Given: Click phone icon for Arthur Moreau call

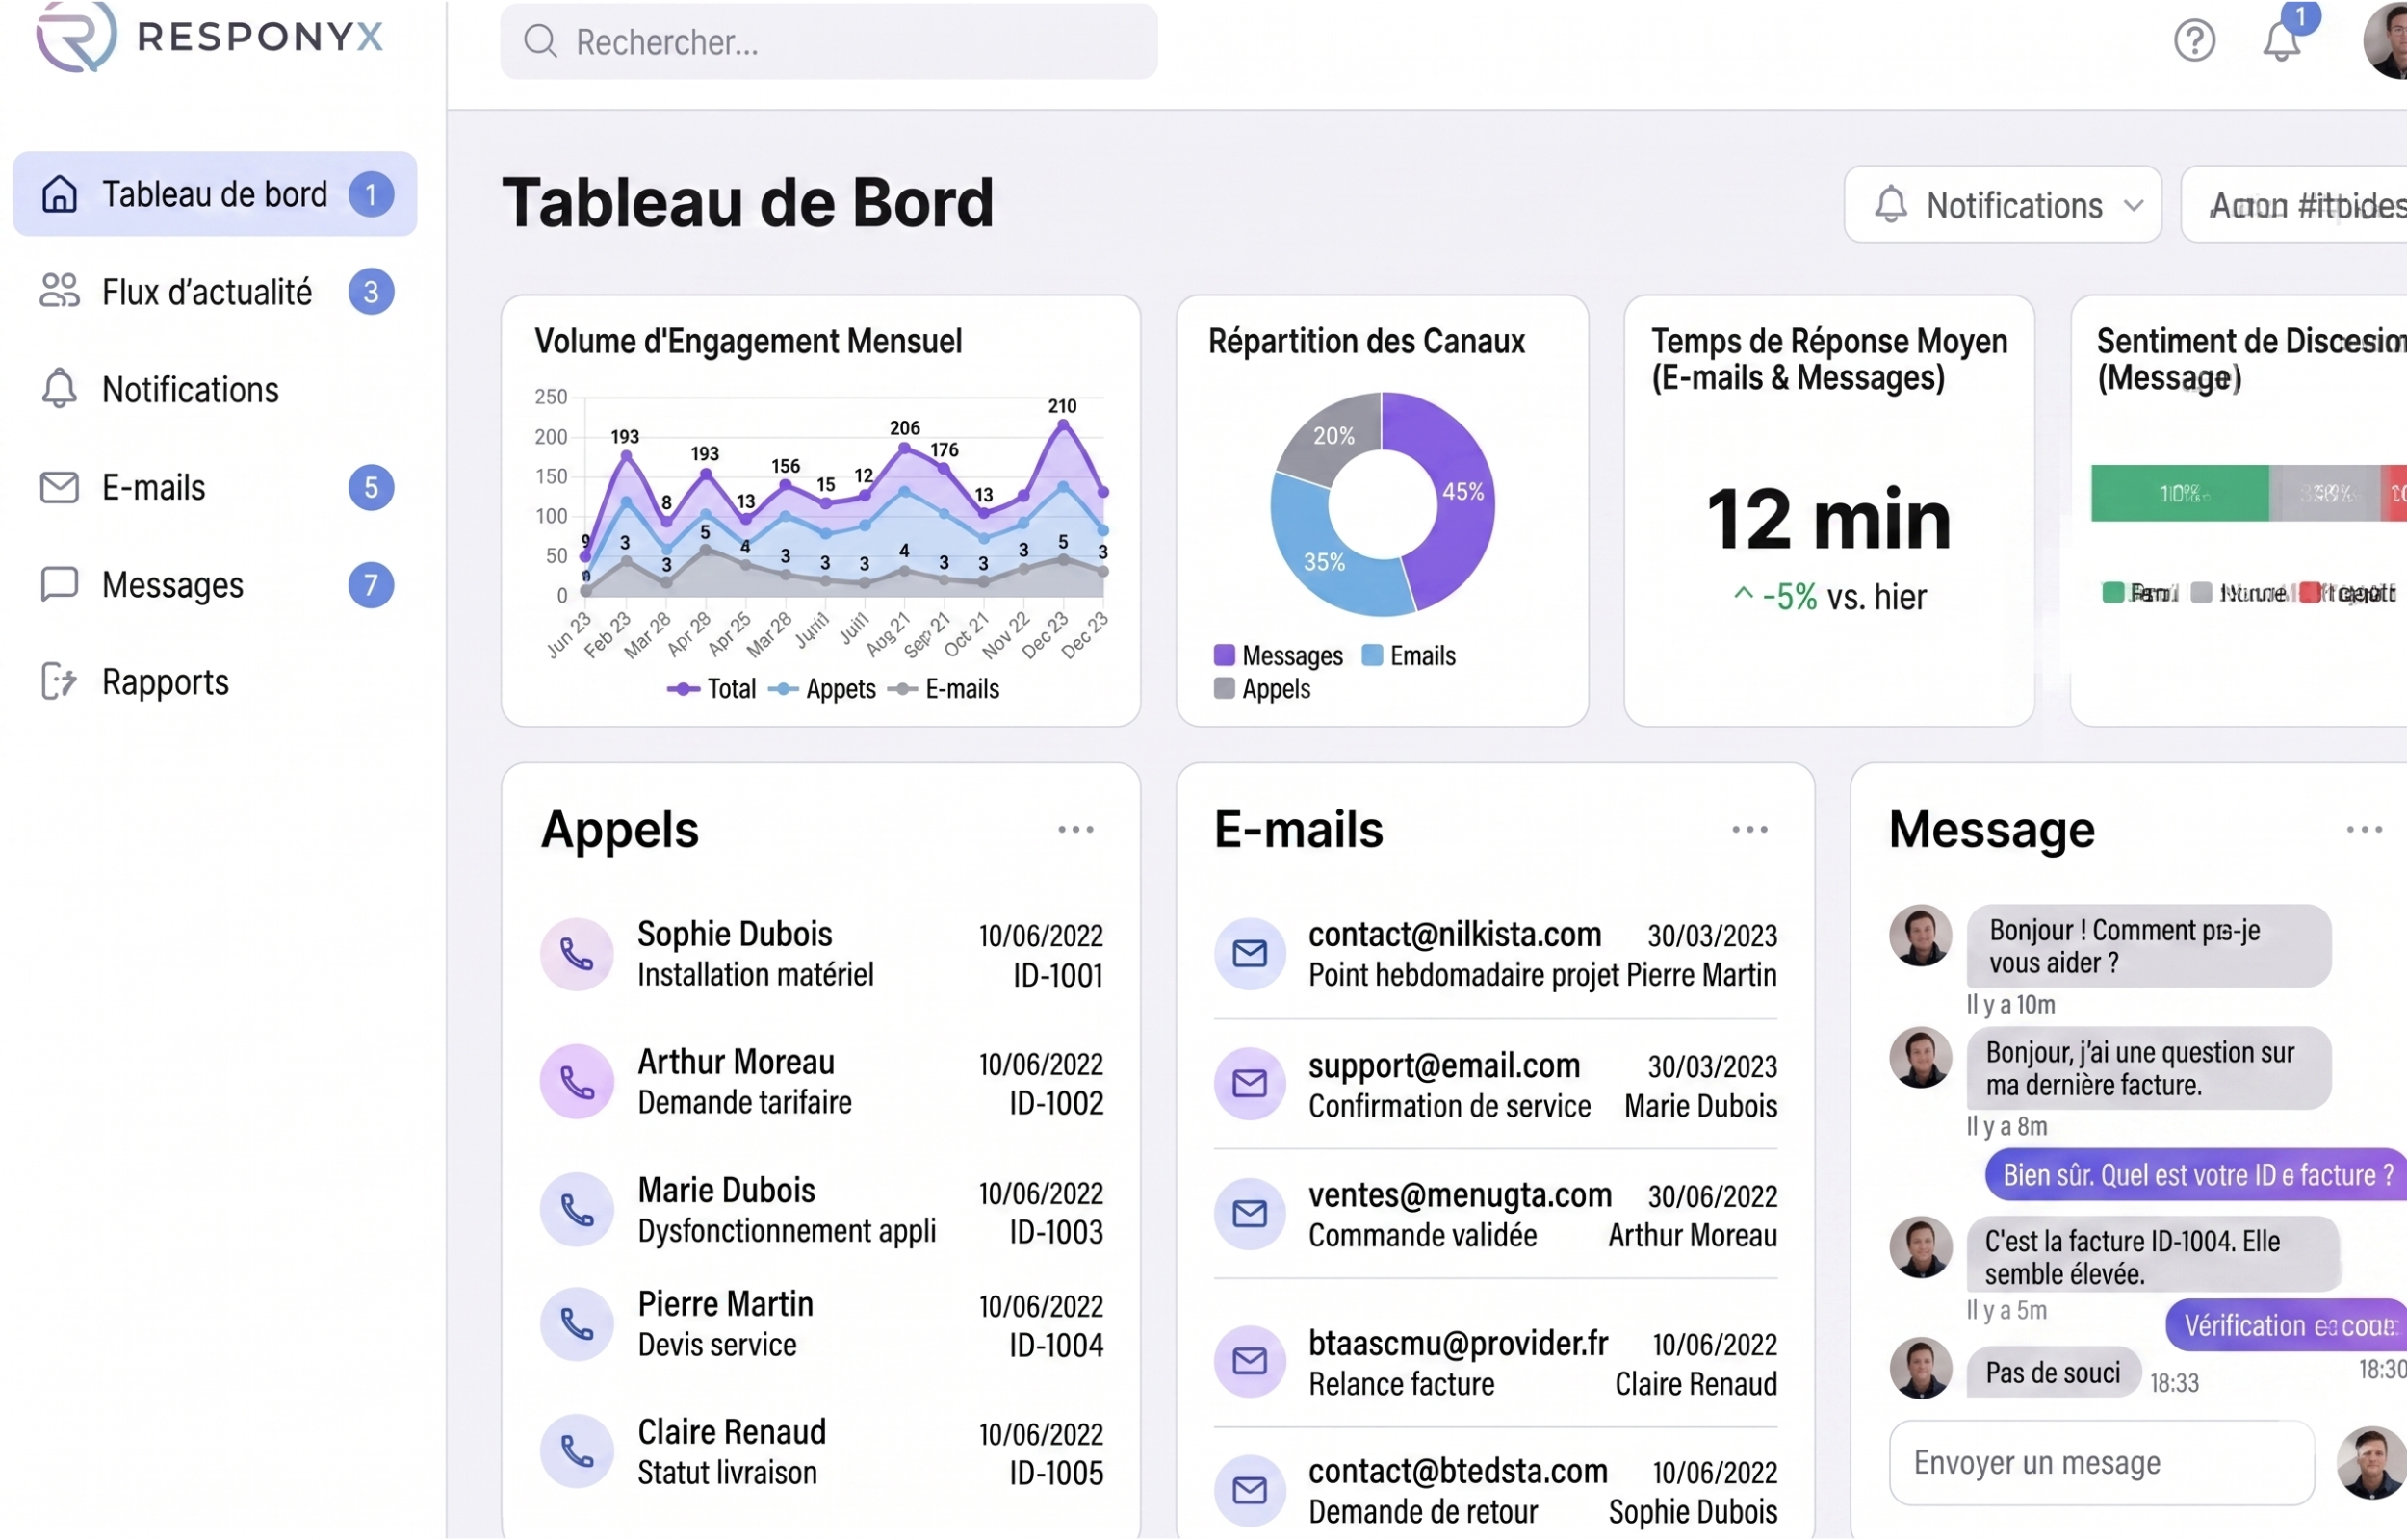Looking at the screenshot, I should [576, 1082].
